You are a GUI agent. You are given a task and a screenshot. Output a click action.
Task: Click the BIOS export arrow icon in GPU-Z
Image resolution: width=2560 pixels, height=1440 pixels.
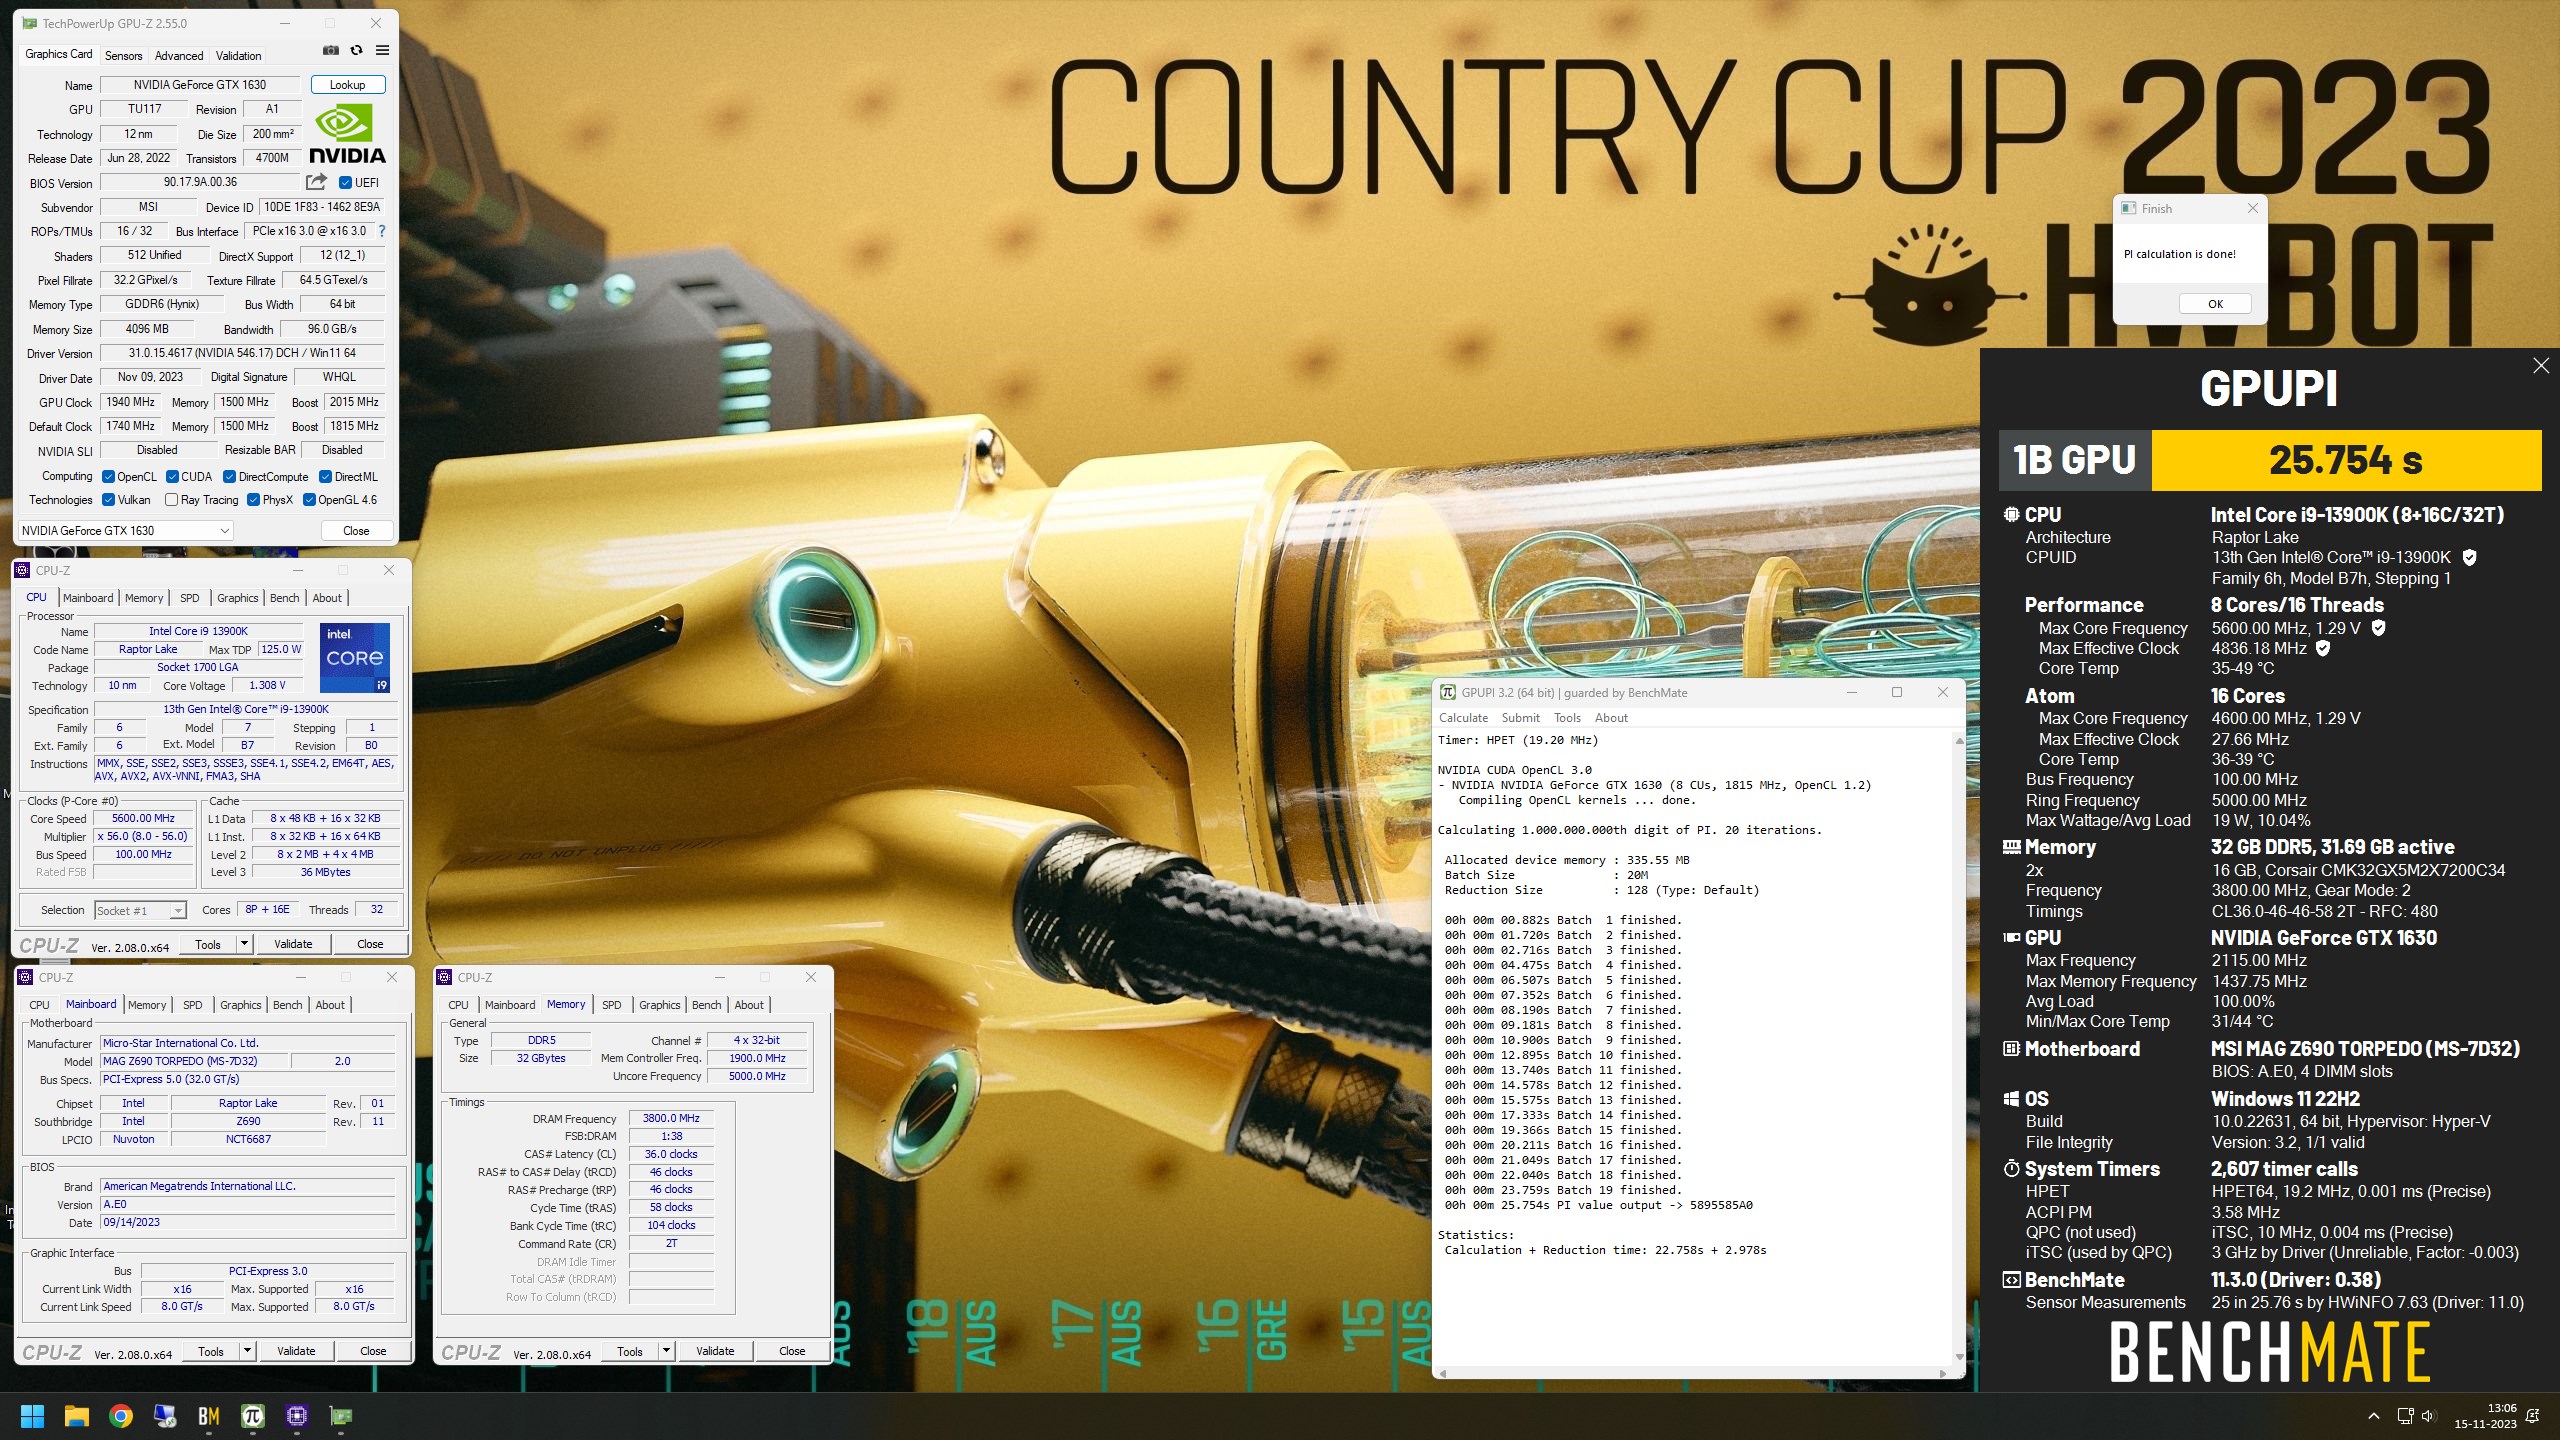pyautogui.click(x=316, y=182)
